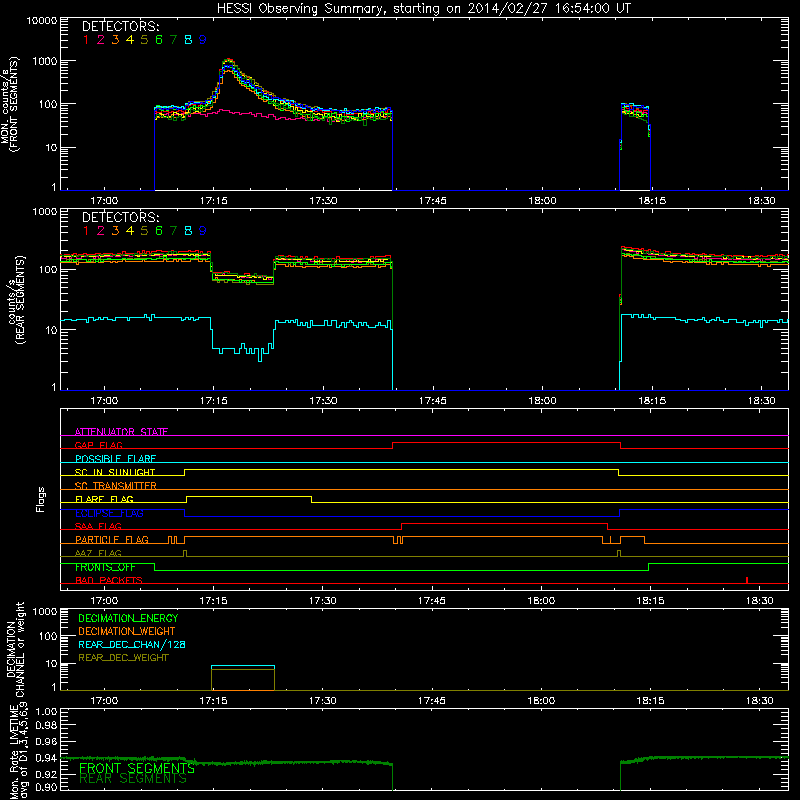The width and height of the screenshot is (800, 800).
Task: Click the HESSI Observing Summary plot title
Action: 423,9
